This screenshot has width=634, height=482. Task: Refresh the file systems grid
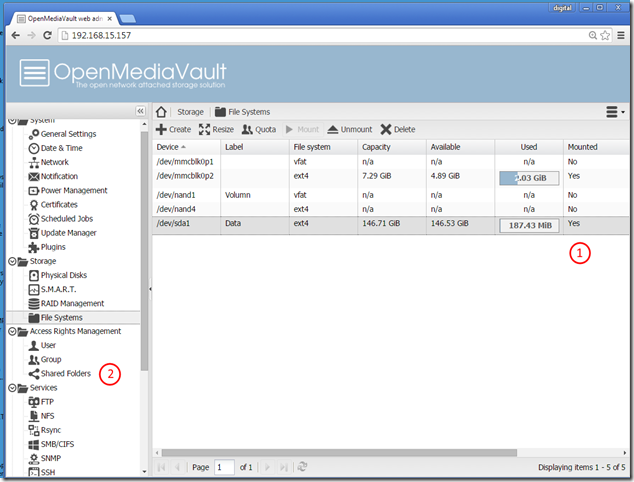[302, 467]
